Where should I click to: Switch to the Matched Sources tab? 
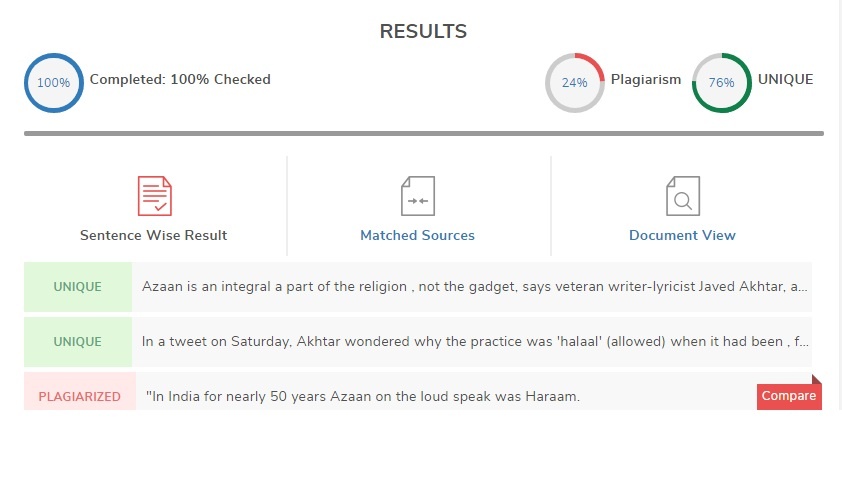coord(417,235)
